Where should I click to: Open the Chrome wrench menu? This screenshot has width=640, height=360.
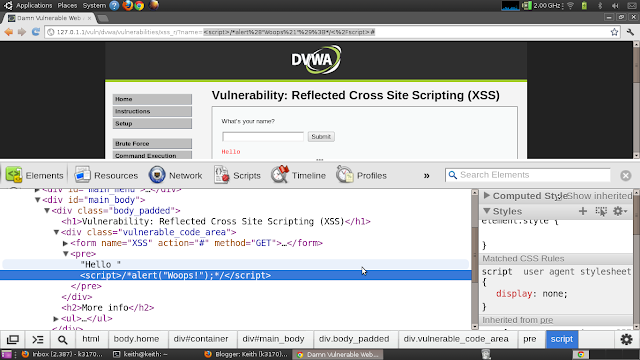(630, 32)
